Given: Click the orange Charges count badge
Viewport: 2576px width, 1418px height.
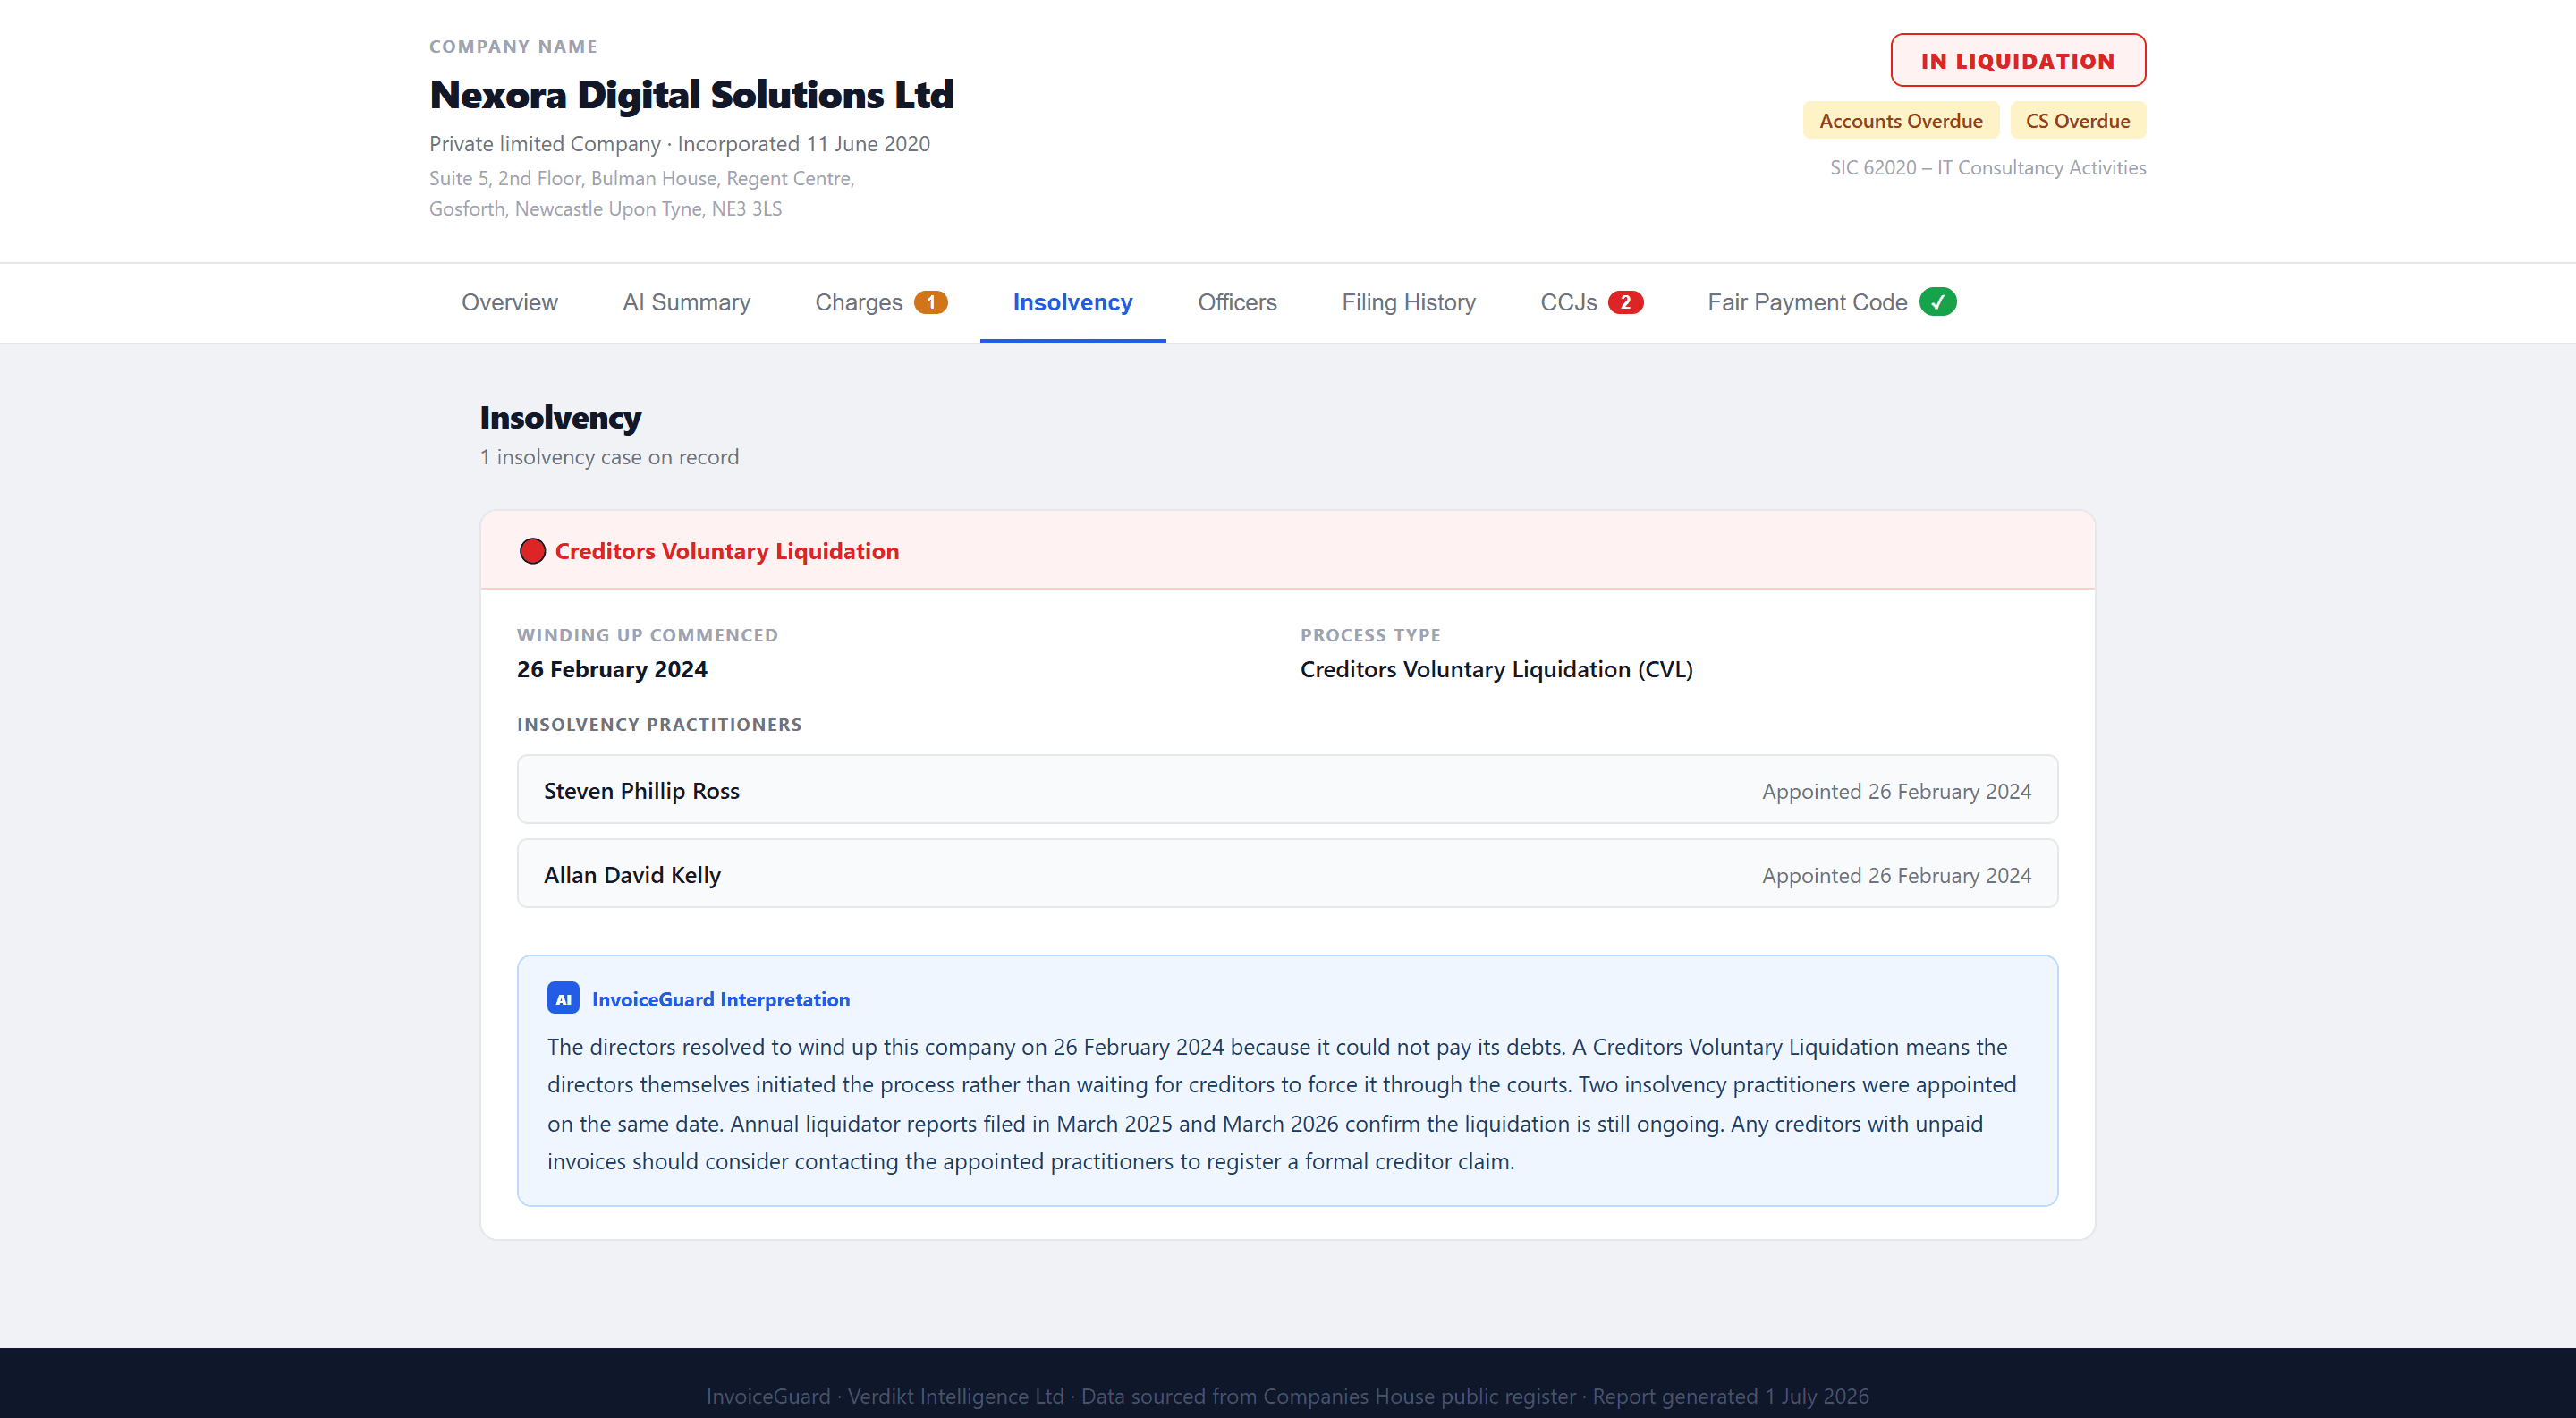Looking at the screenshot, I should 930,302.
